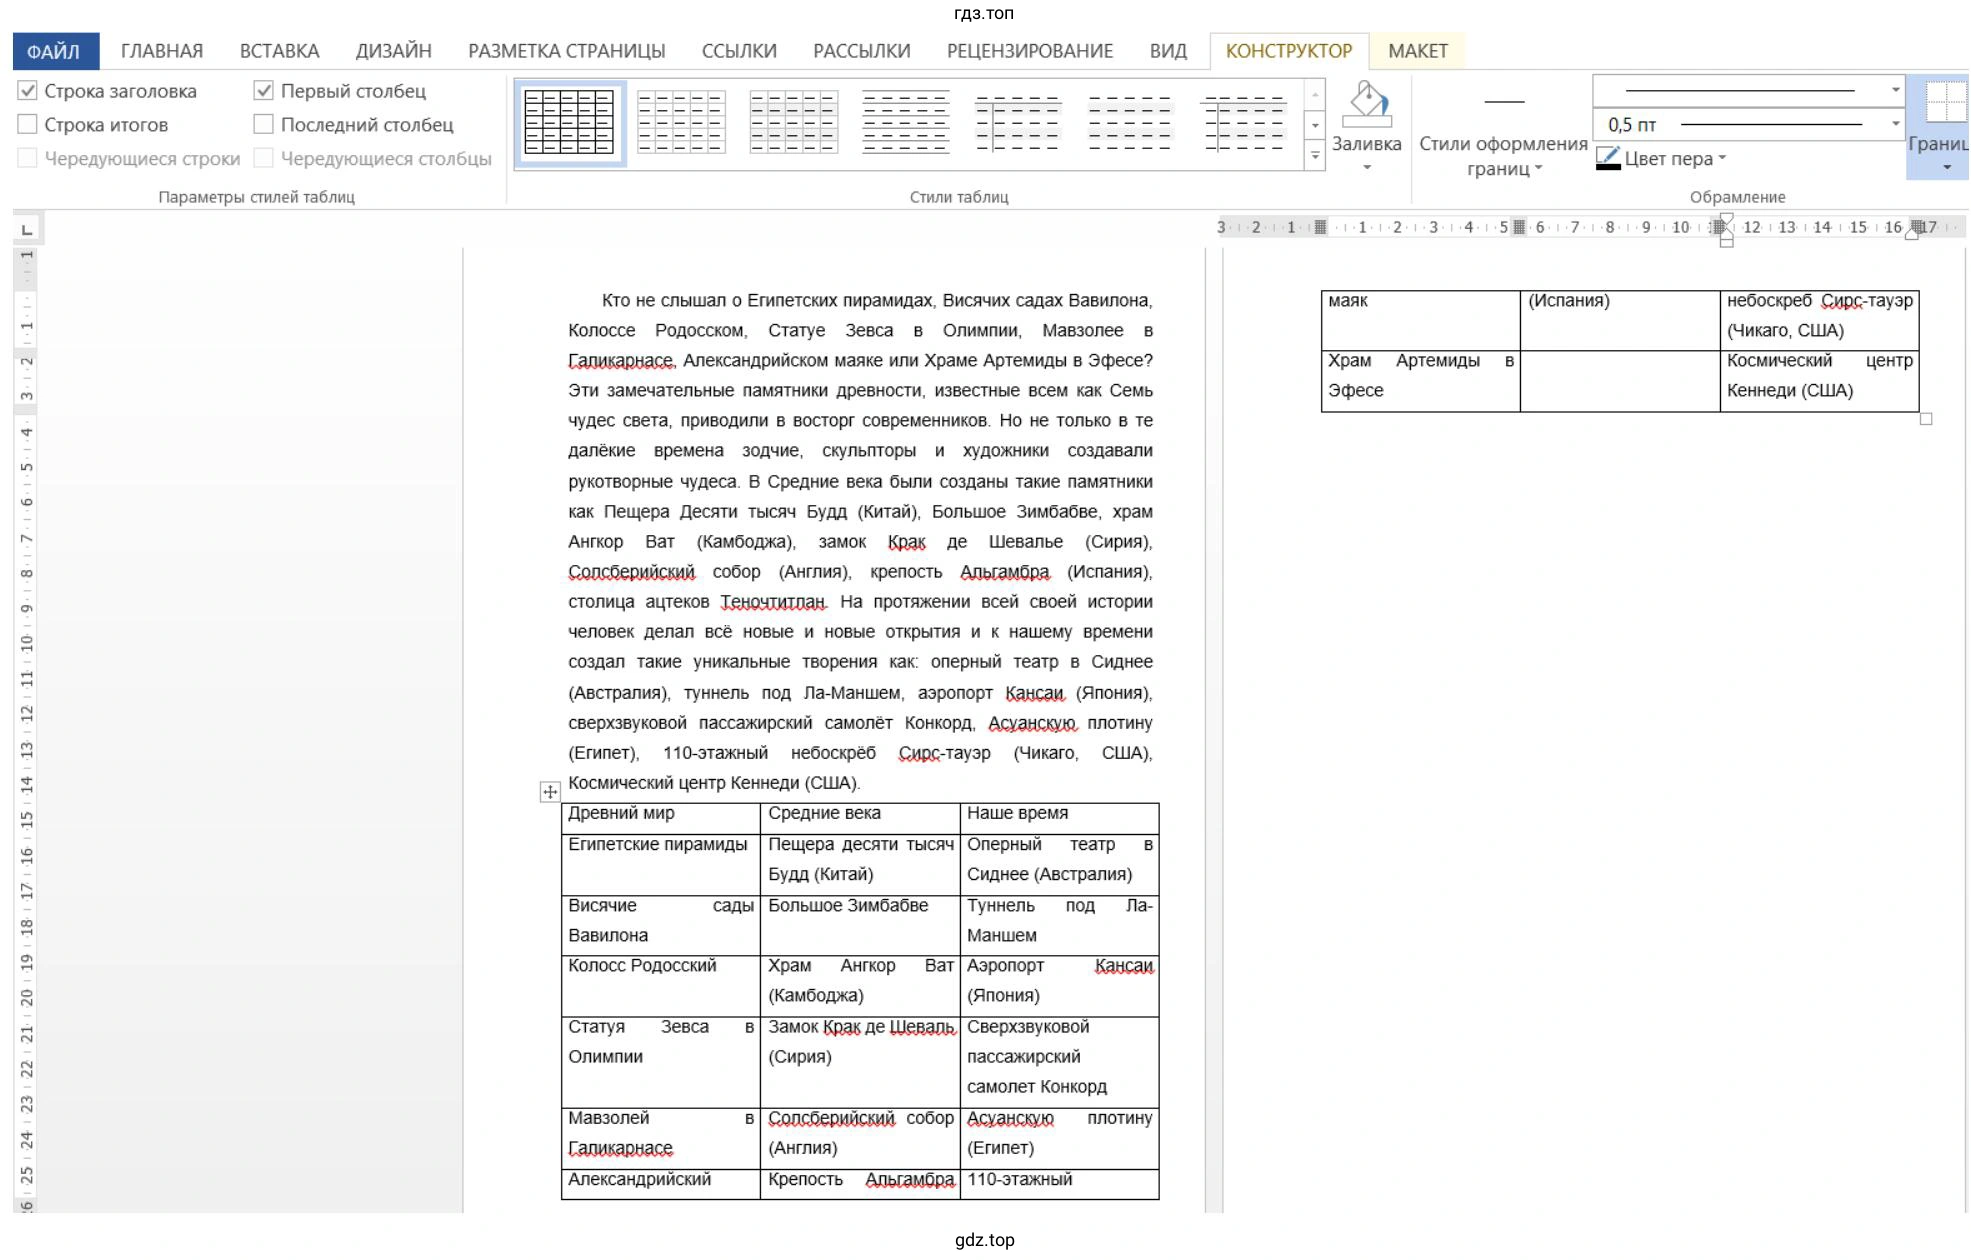The height and width of the screenshot is (1260, 1971).
Task: Select the ВИД tab
Action: click(x=1167, y=51)
